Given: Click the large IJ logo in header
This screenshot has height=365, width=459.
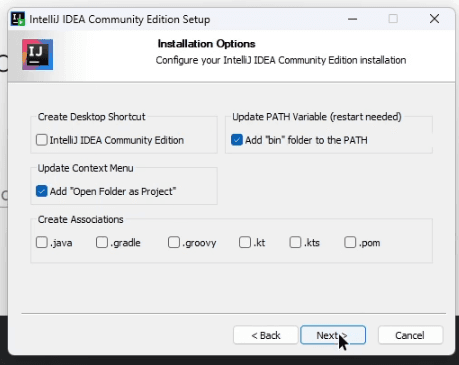Looking at the screenshot, I should tap(38, 54).
